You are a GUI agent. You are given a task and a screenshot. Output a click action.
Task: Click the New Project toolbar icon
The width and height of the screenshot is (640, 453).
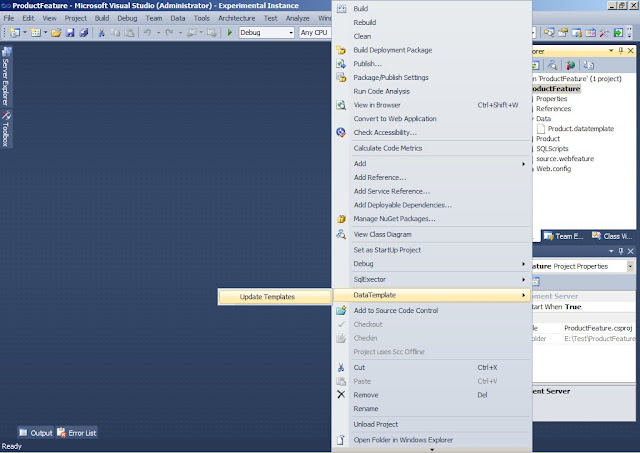15,33
